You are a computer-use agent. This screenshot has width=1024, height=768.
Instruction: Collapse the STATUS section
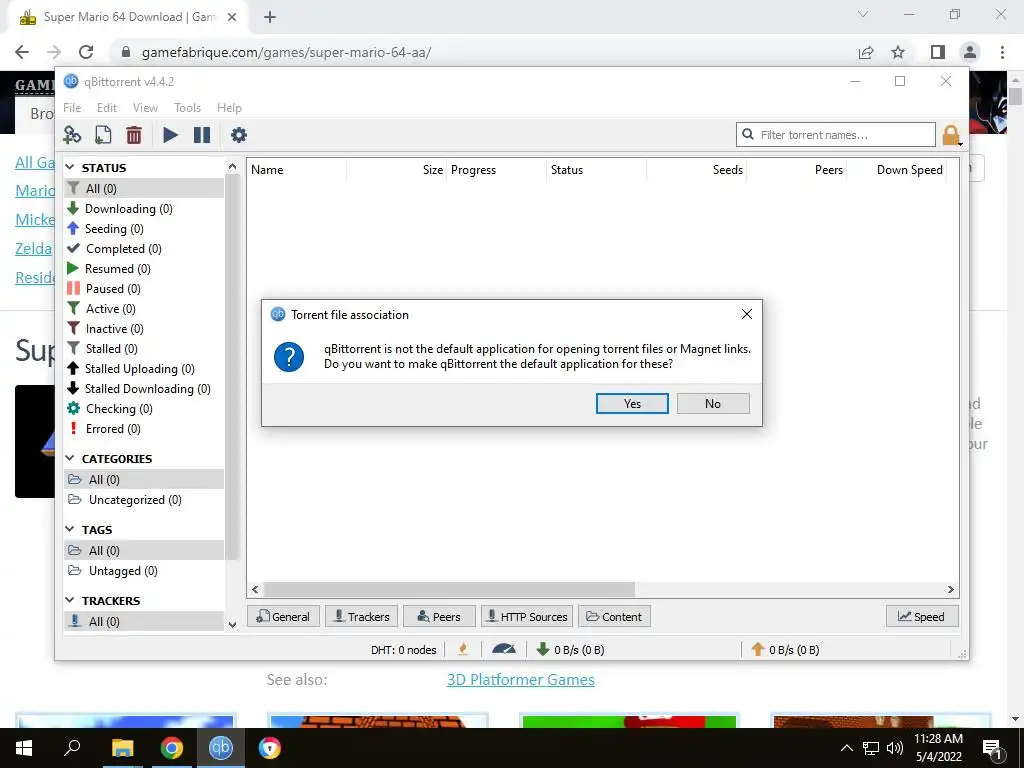coord(71,168)
